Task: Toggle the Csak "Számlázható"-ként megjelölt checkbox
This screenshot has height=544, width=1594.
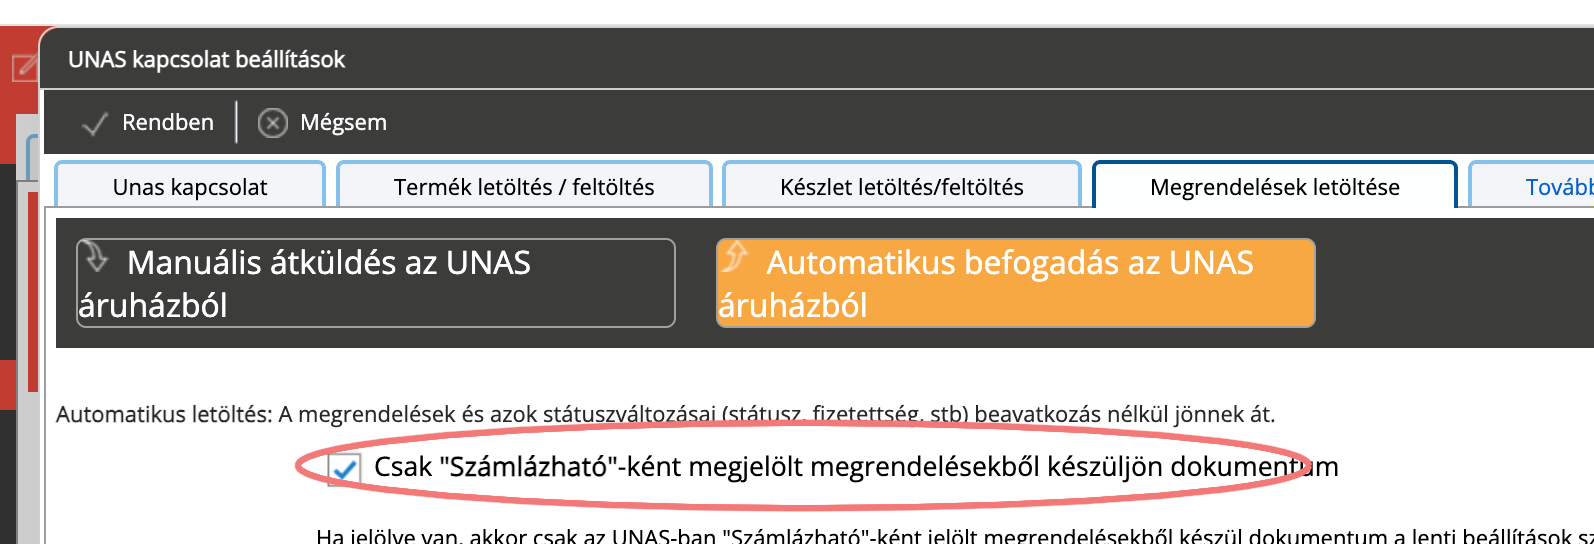Action: [x=345, y=468]
